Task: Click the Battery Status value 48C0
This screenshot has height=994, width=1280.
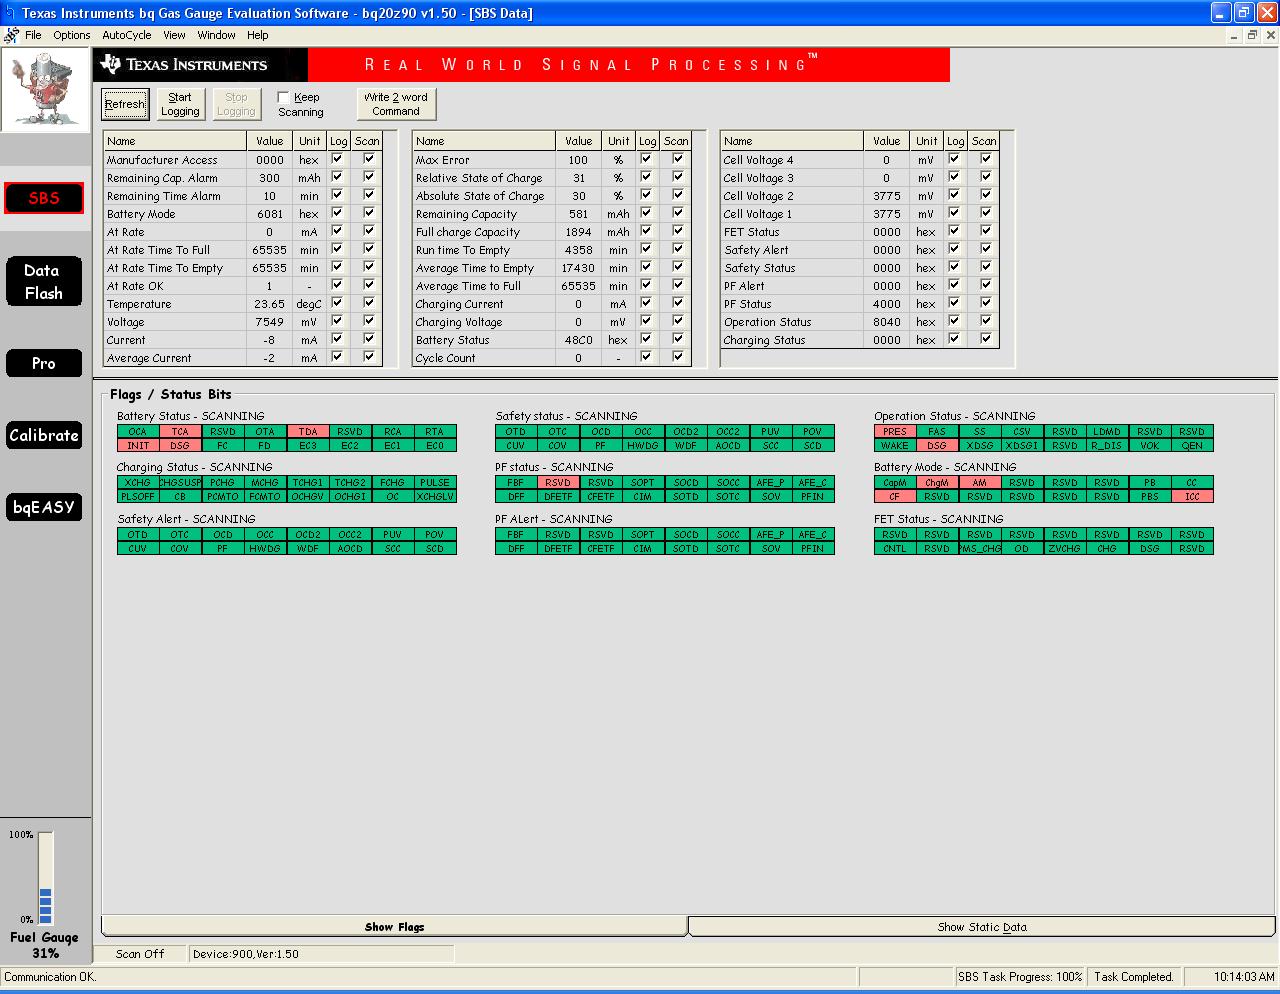Action: tap(578, 340)
